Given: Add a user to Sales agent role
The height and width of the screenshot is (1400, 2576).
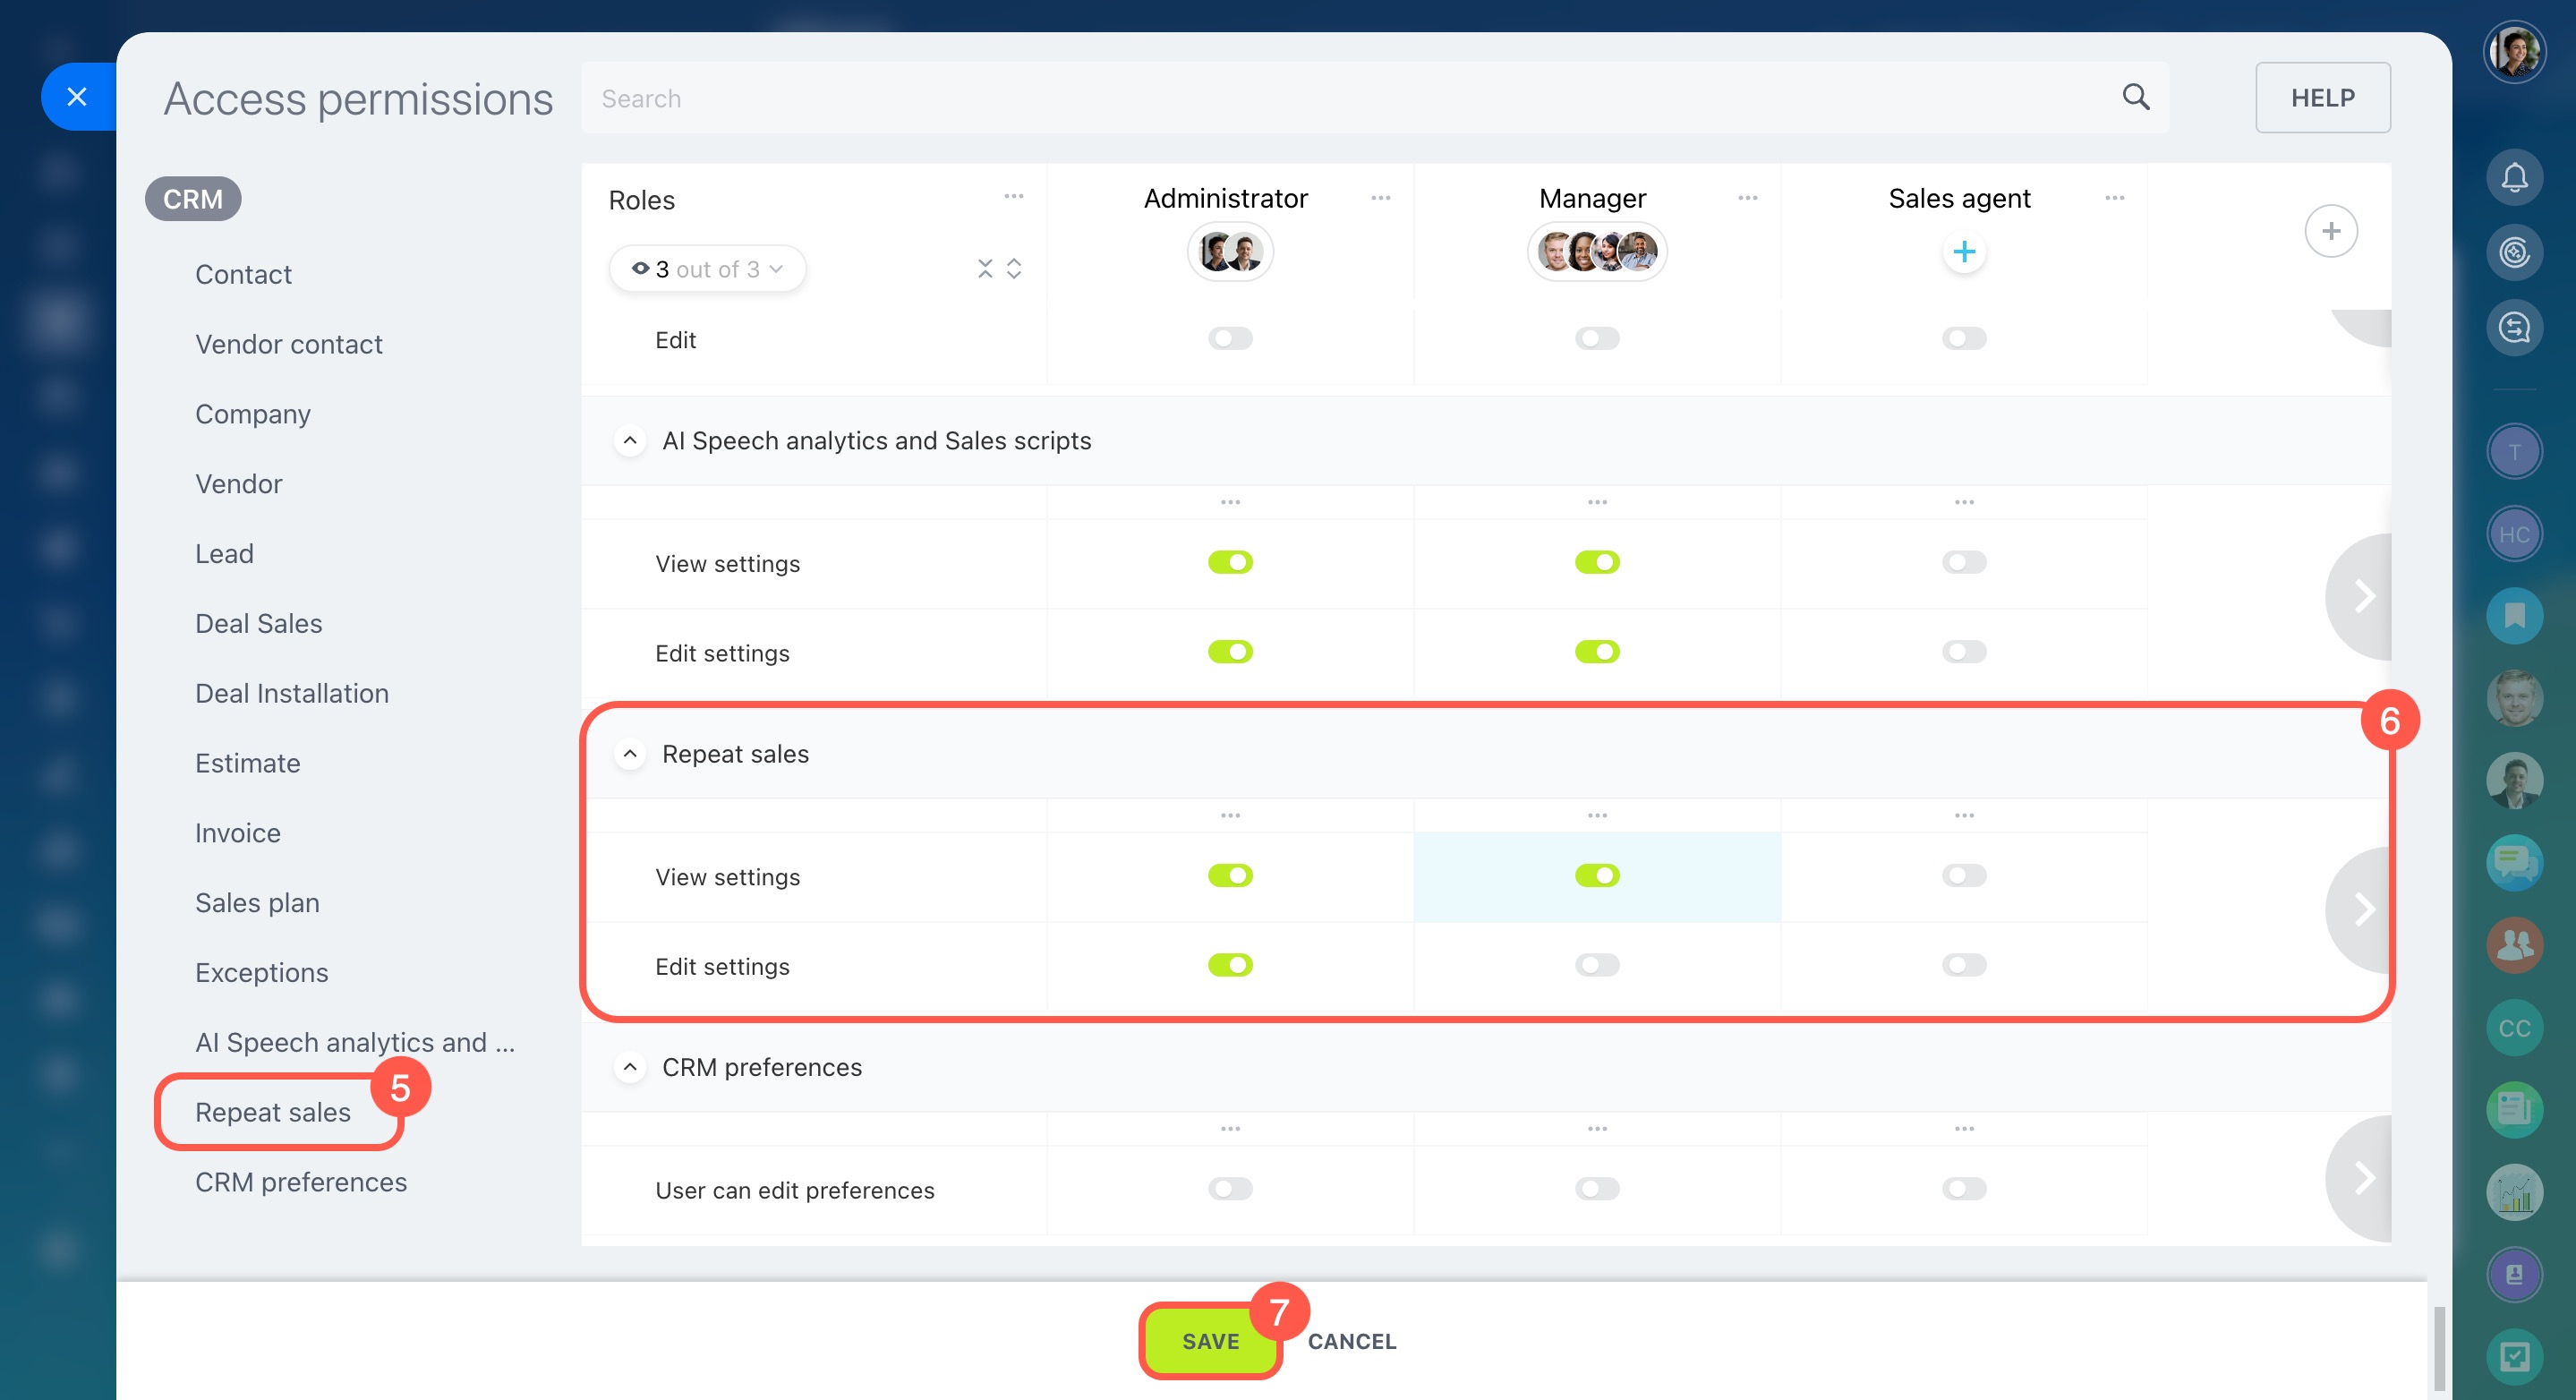Looking at the screenshot, I should (1963, 252).
